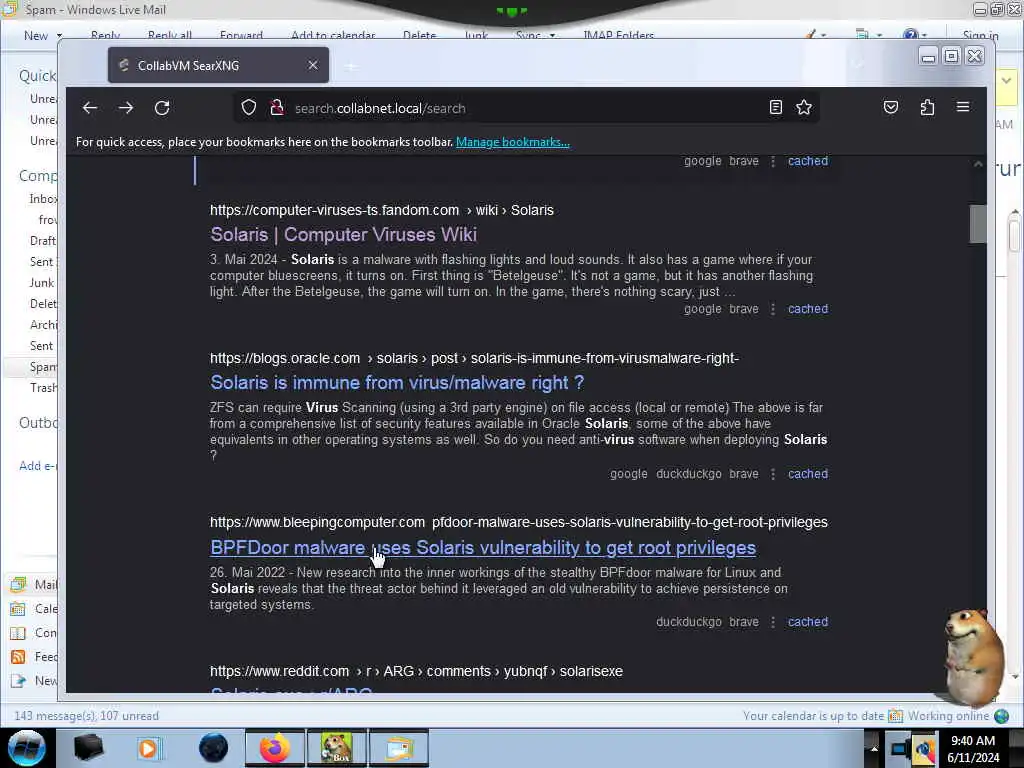Viewport: 1024px width, 768px height.
Task: Expand options dots for fandom wiki result
Action: point(773,309)
